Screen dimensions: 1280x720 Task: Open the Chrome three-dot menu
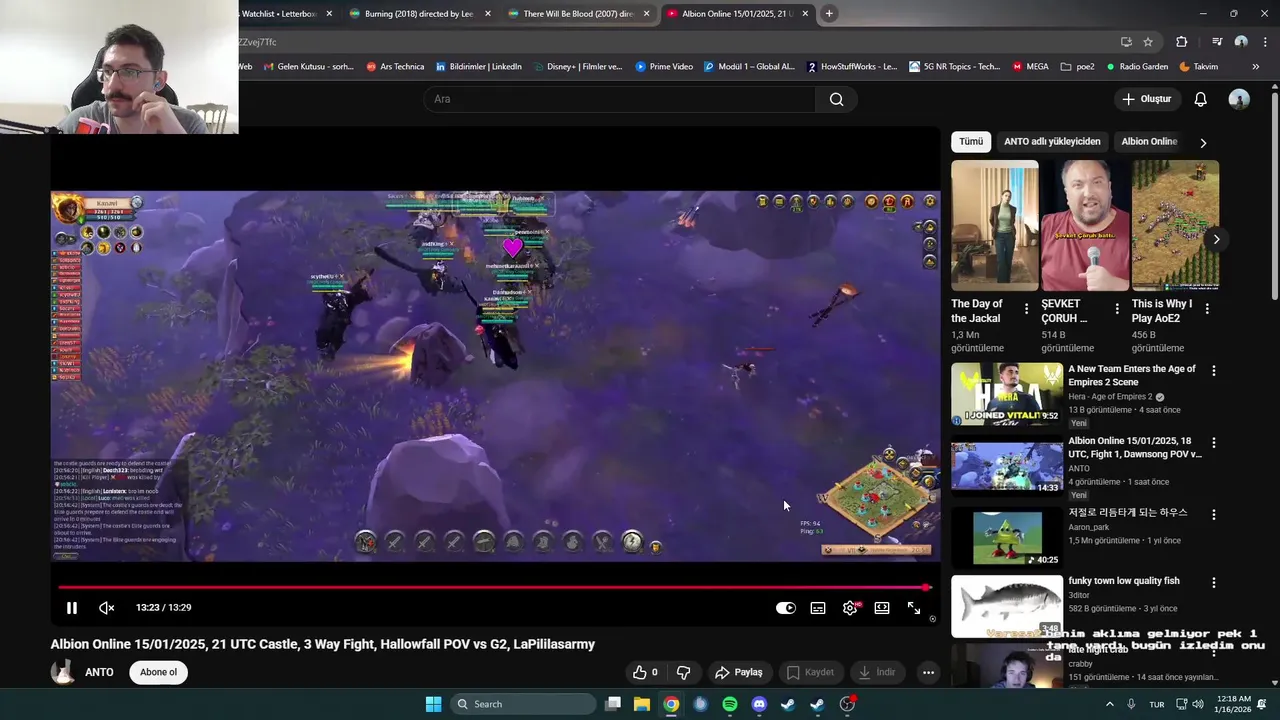(1263, 42)
